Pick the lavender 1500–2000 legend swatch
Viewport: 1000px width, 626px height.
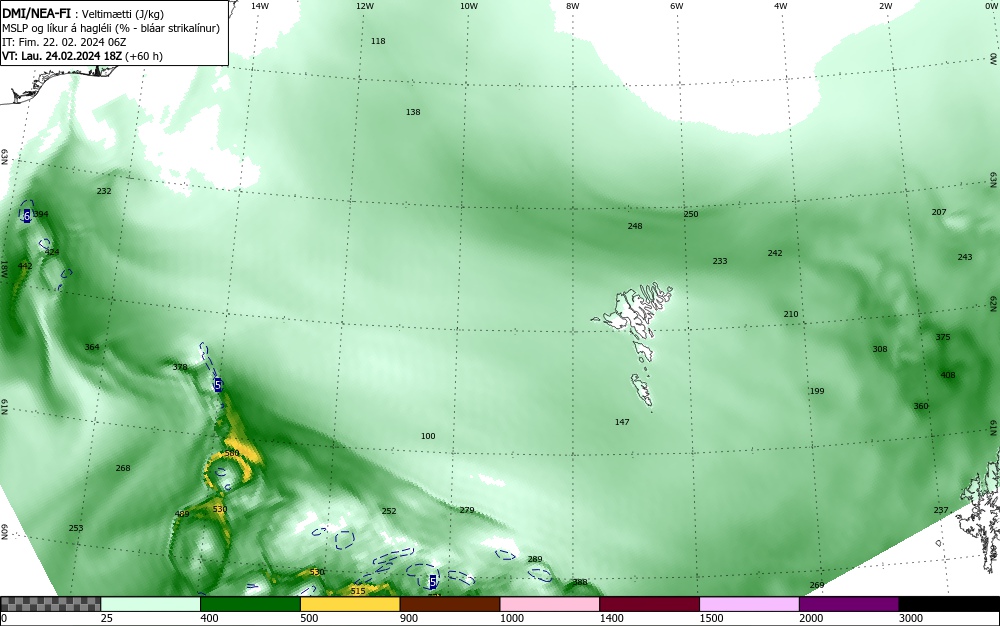pyautogui.click(x=749, y=604)
